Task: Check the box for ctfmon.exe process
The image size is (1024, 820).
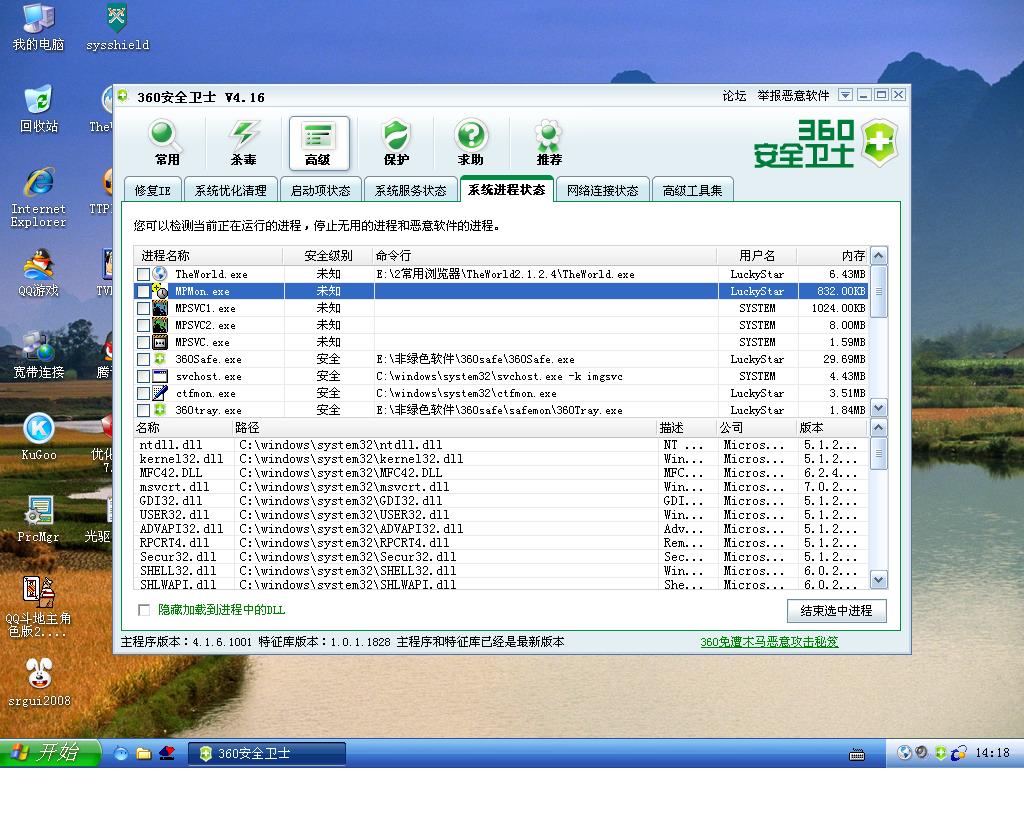Action: click(143, 393)
